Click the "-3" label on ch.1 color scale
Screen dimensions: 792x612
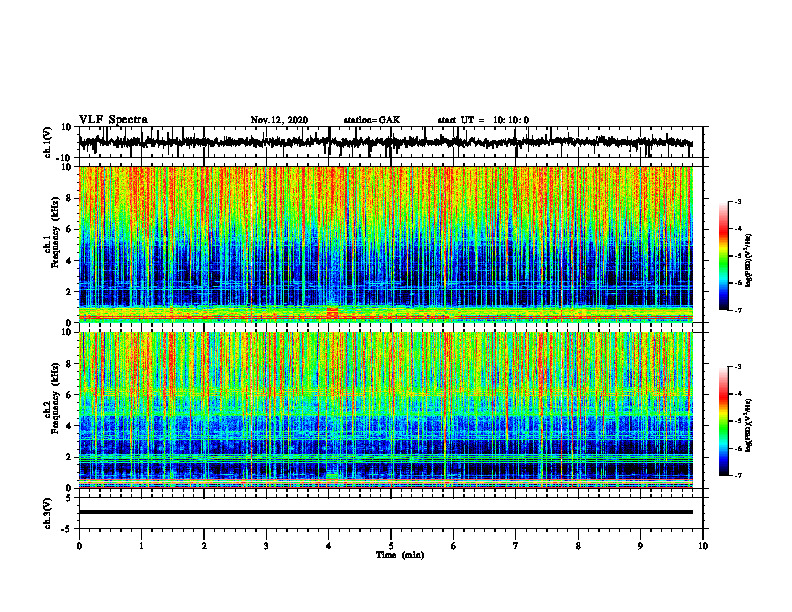point(737,201)
